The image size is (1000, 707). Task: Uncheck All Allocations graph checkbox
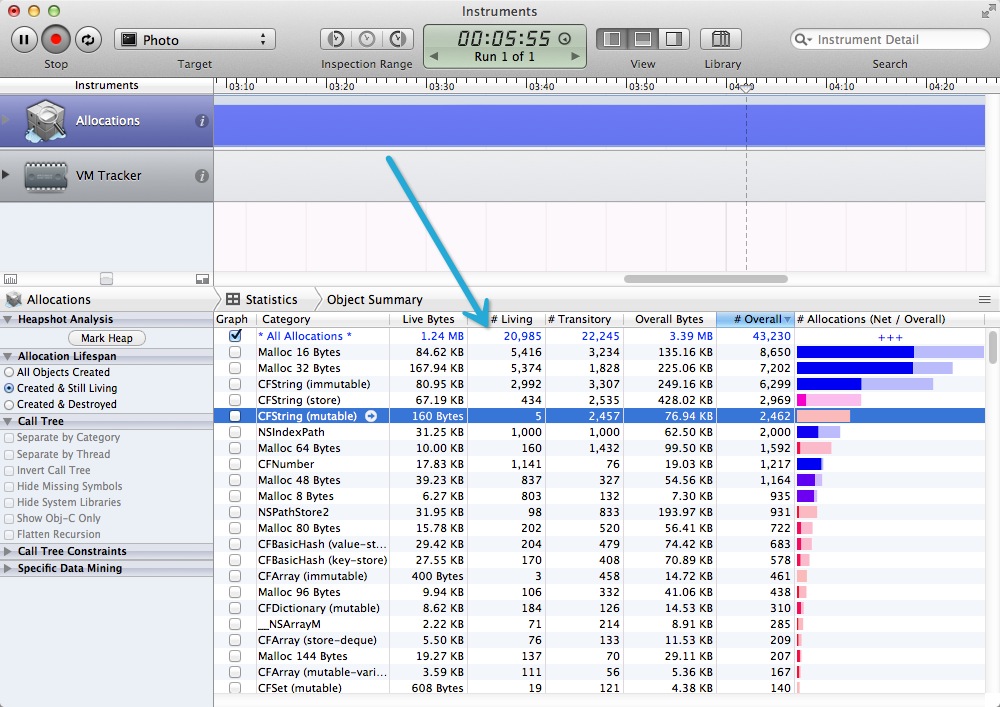point(235,335)
